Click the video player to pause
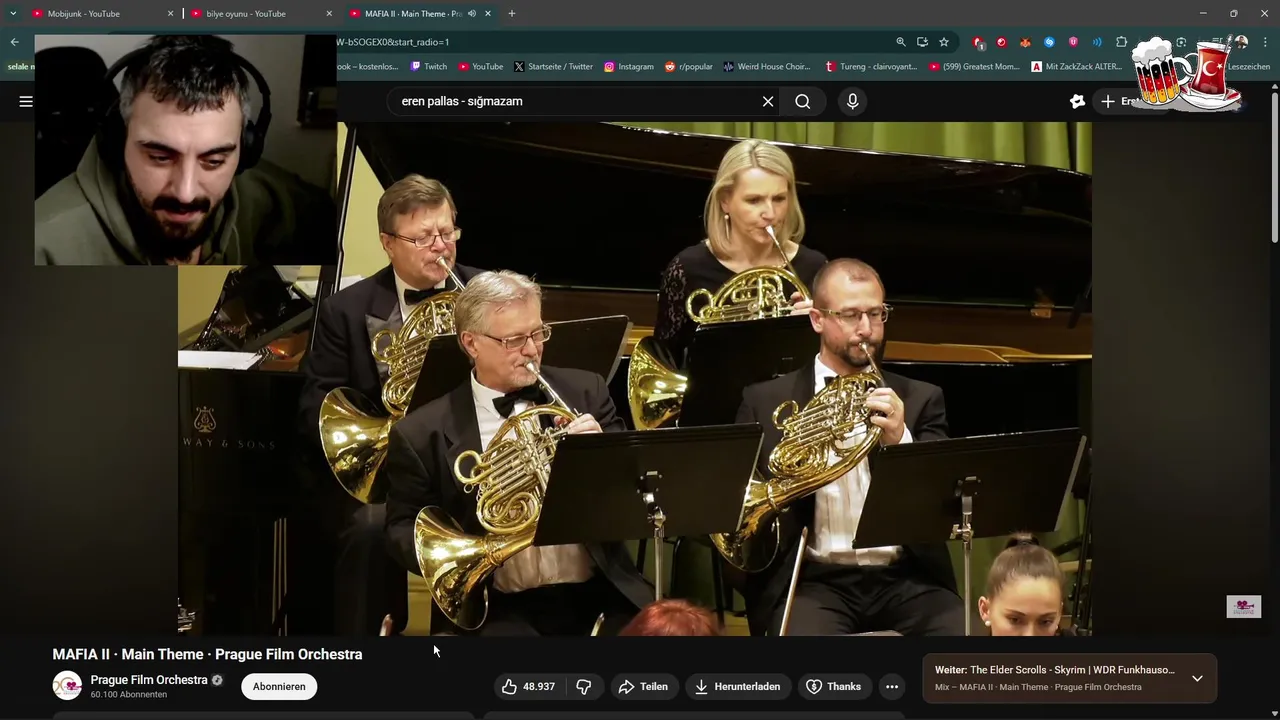The width and height of the screenshot is (1280, 720). pos(634,378)
